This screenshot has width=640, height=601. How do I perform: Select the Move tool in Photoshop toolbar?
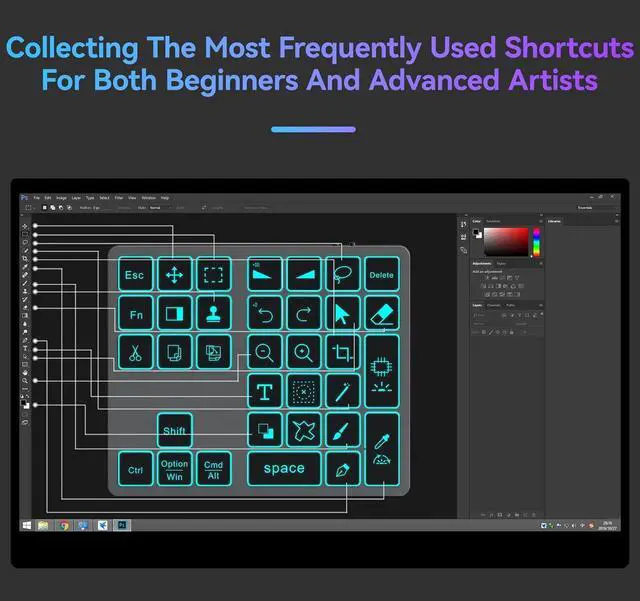coord(25,226)
